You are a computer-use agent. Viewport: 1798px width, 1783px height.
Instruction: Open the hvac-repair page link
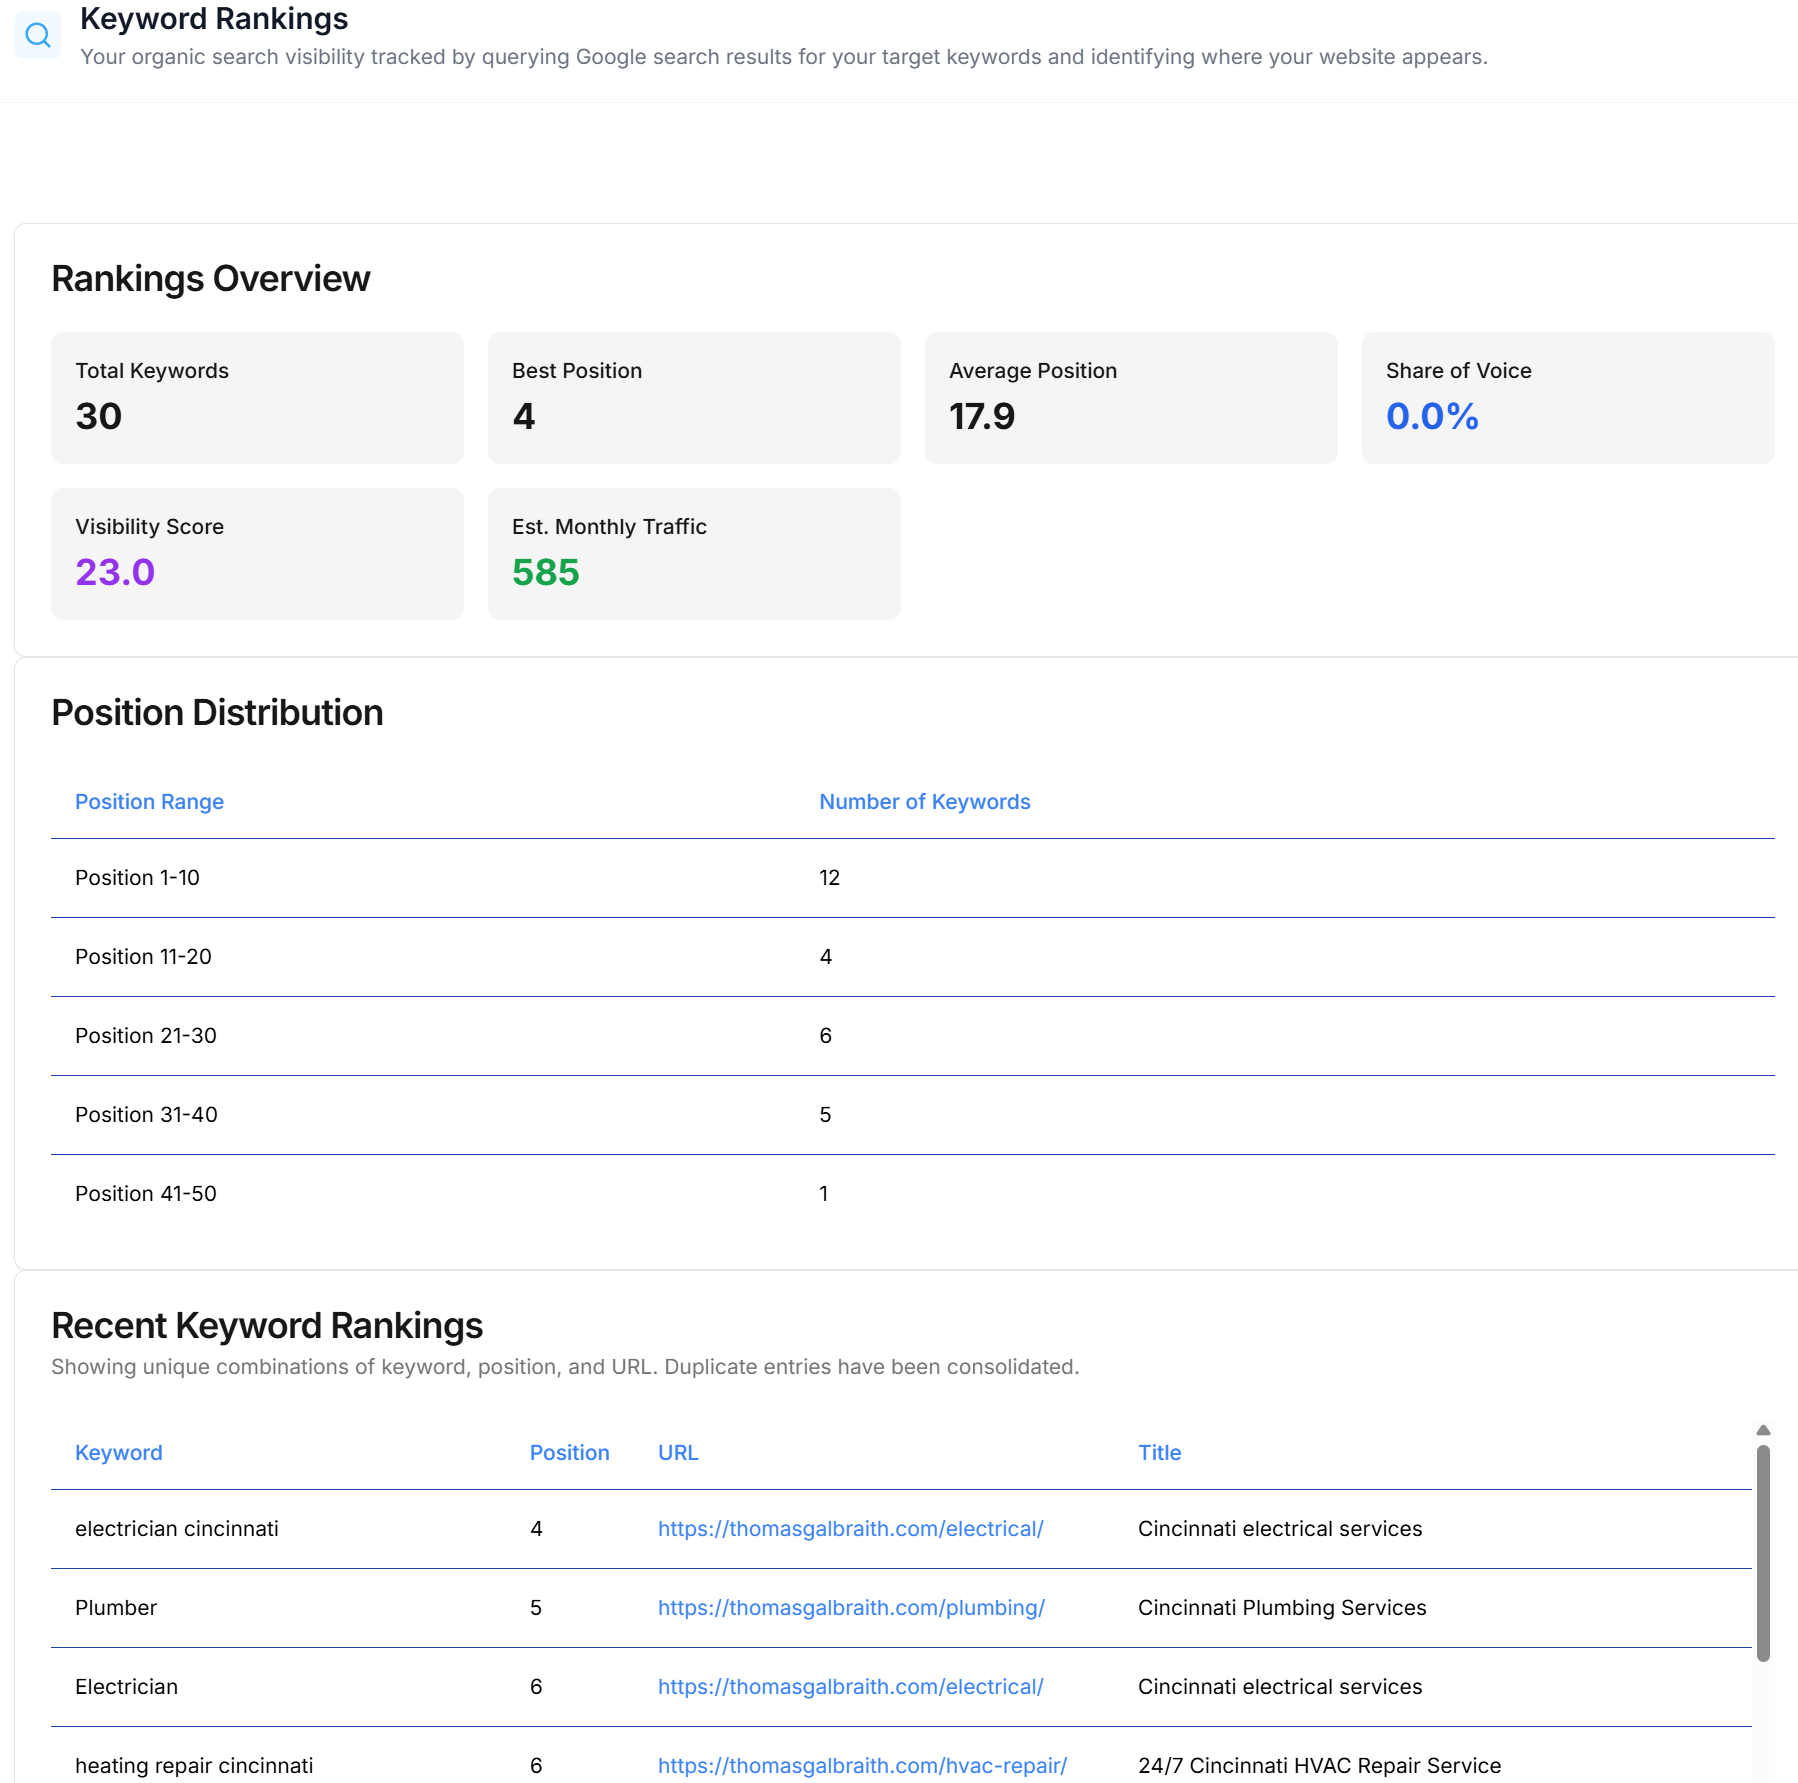click(861, 1765)
